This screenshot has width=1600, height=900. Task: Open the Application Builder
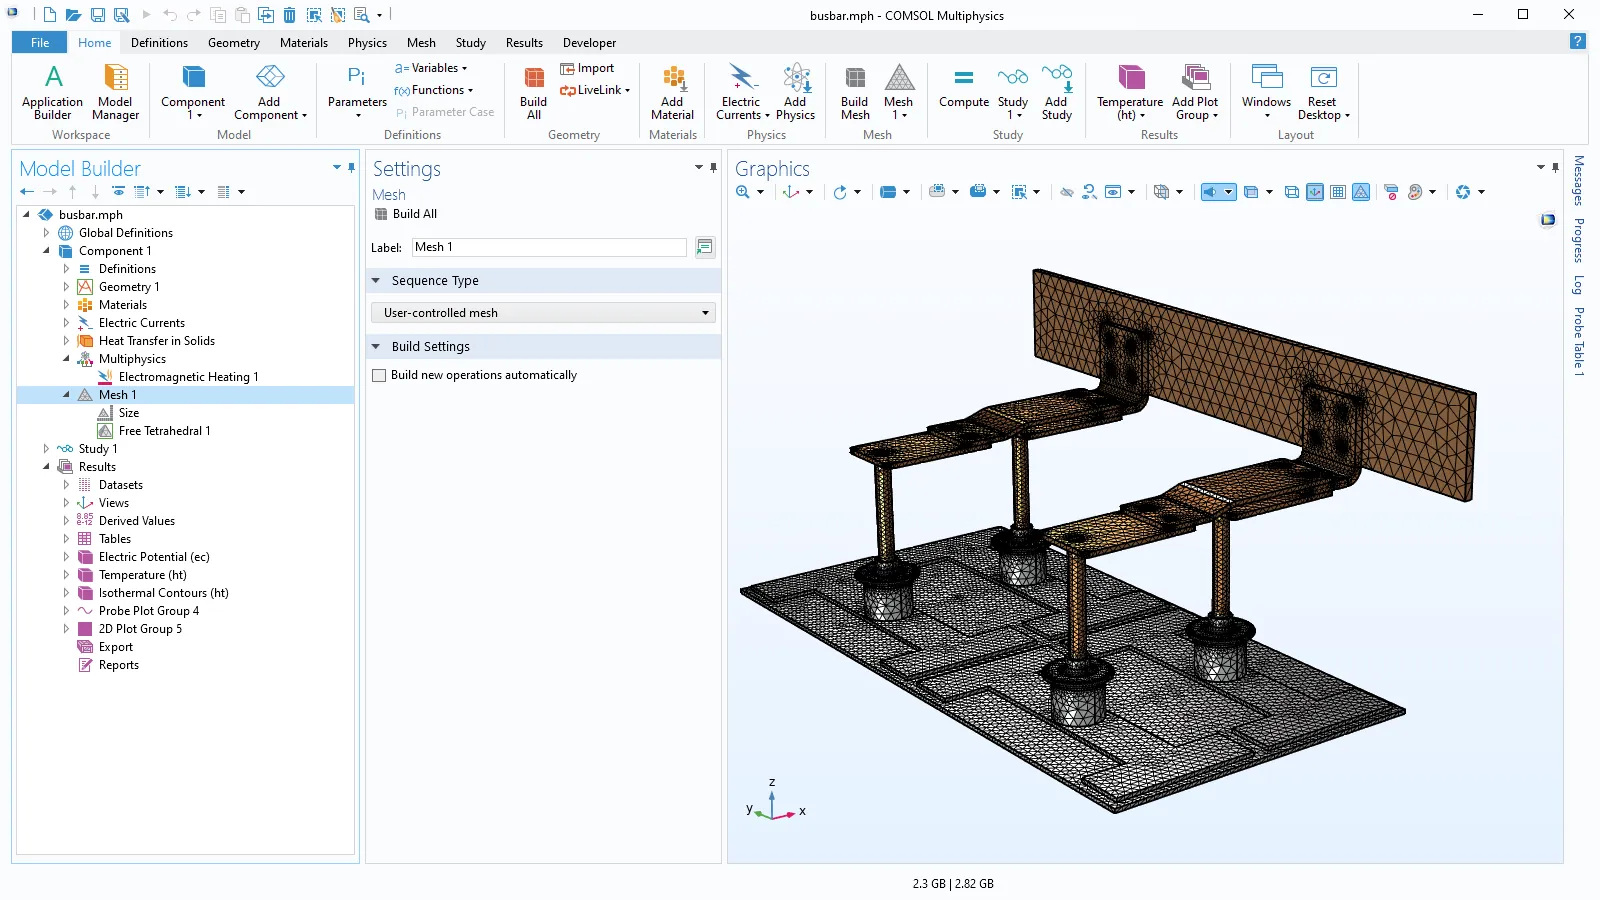click(52, 92)
